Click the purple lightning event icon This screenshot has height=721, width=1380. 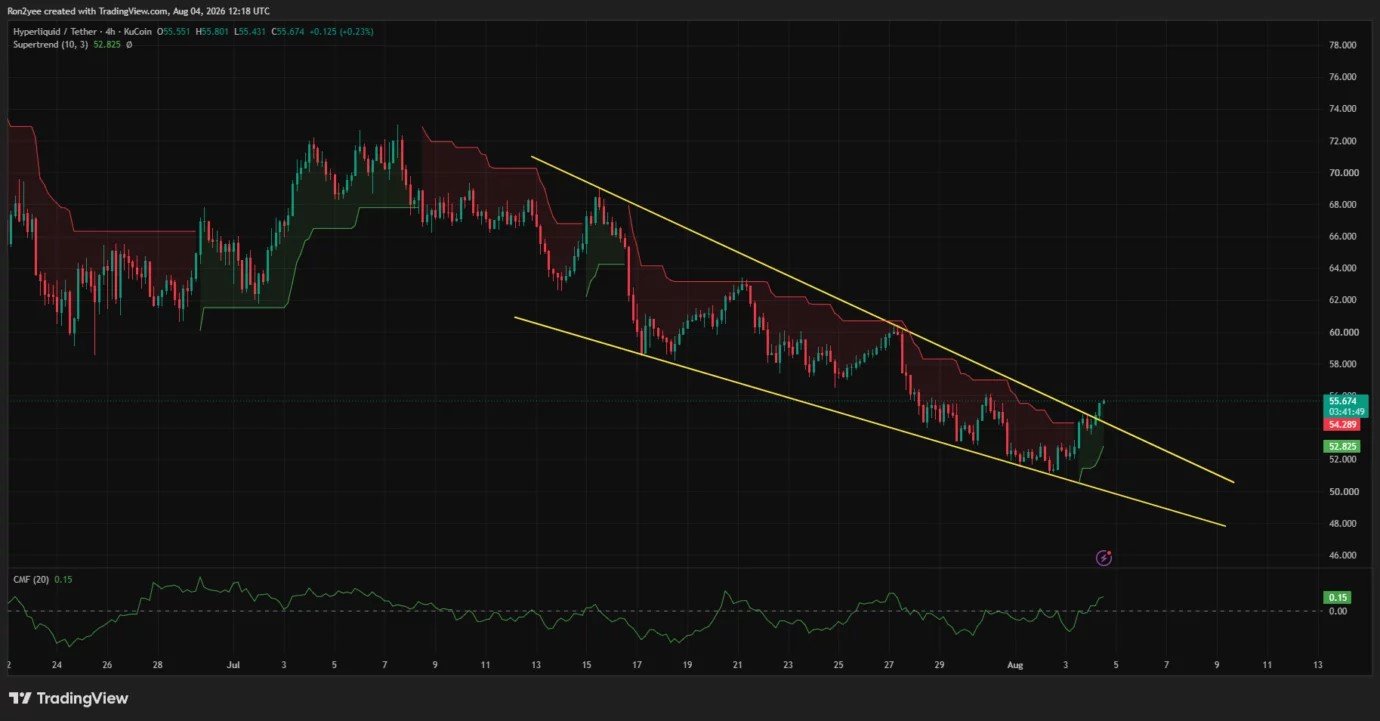pos(1104,558)
